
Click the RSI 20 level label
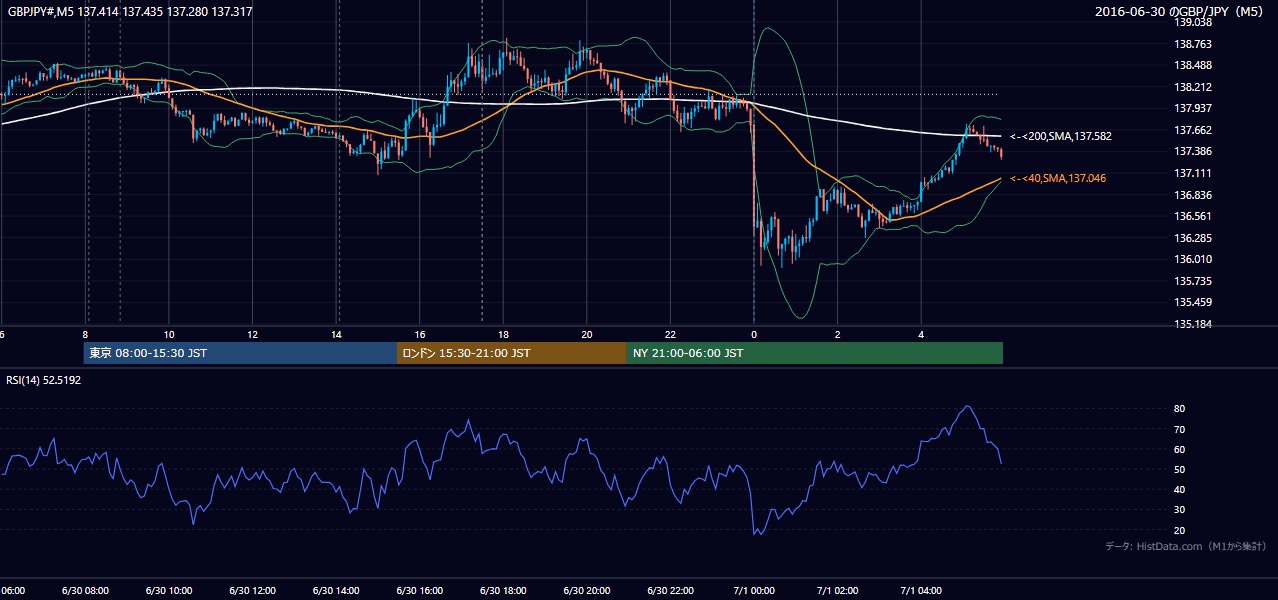[1180, 530]
